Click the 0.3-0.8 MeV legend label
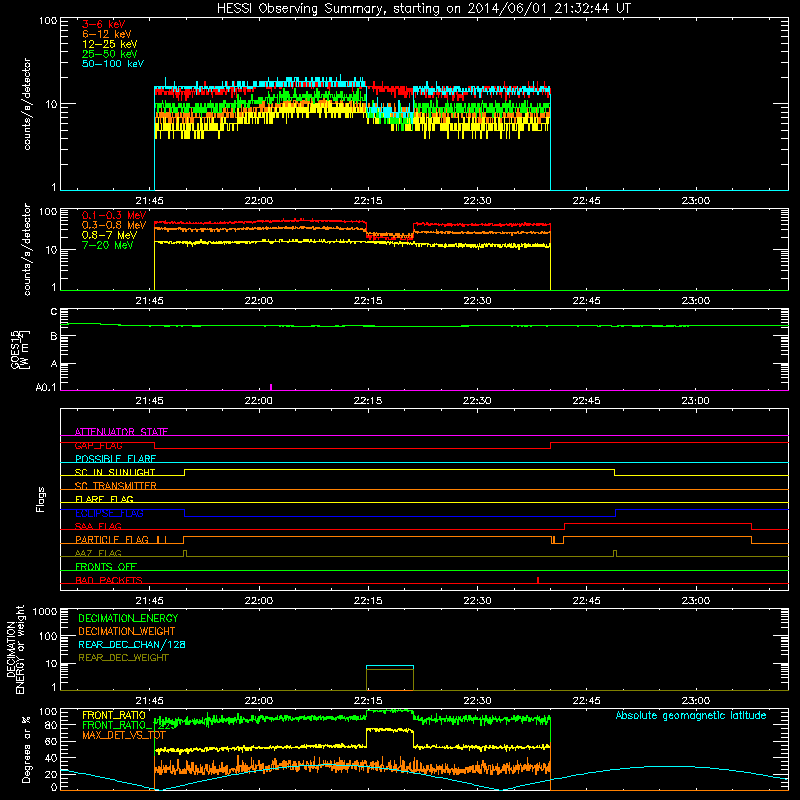800x800 pixels. point(114,225)
